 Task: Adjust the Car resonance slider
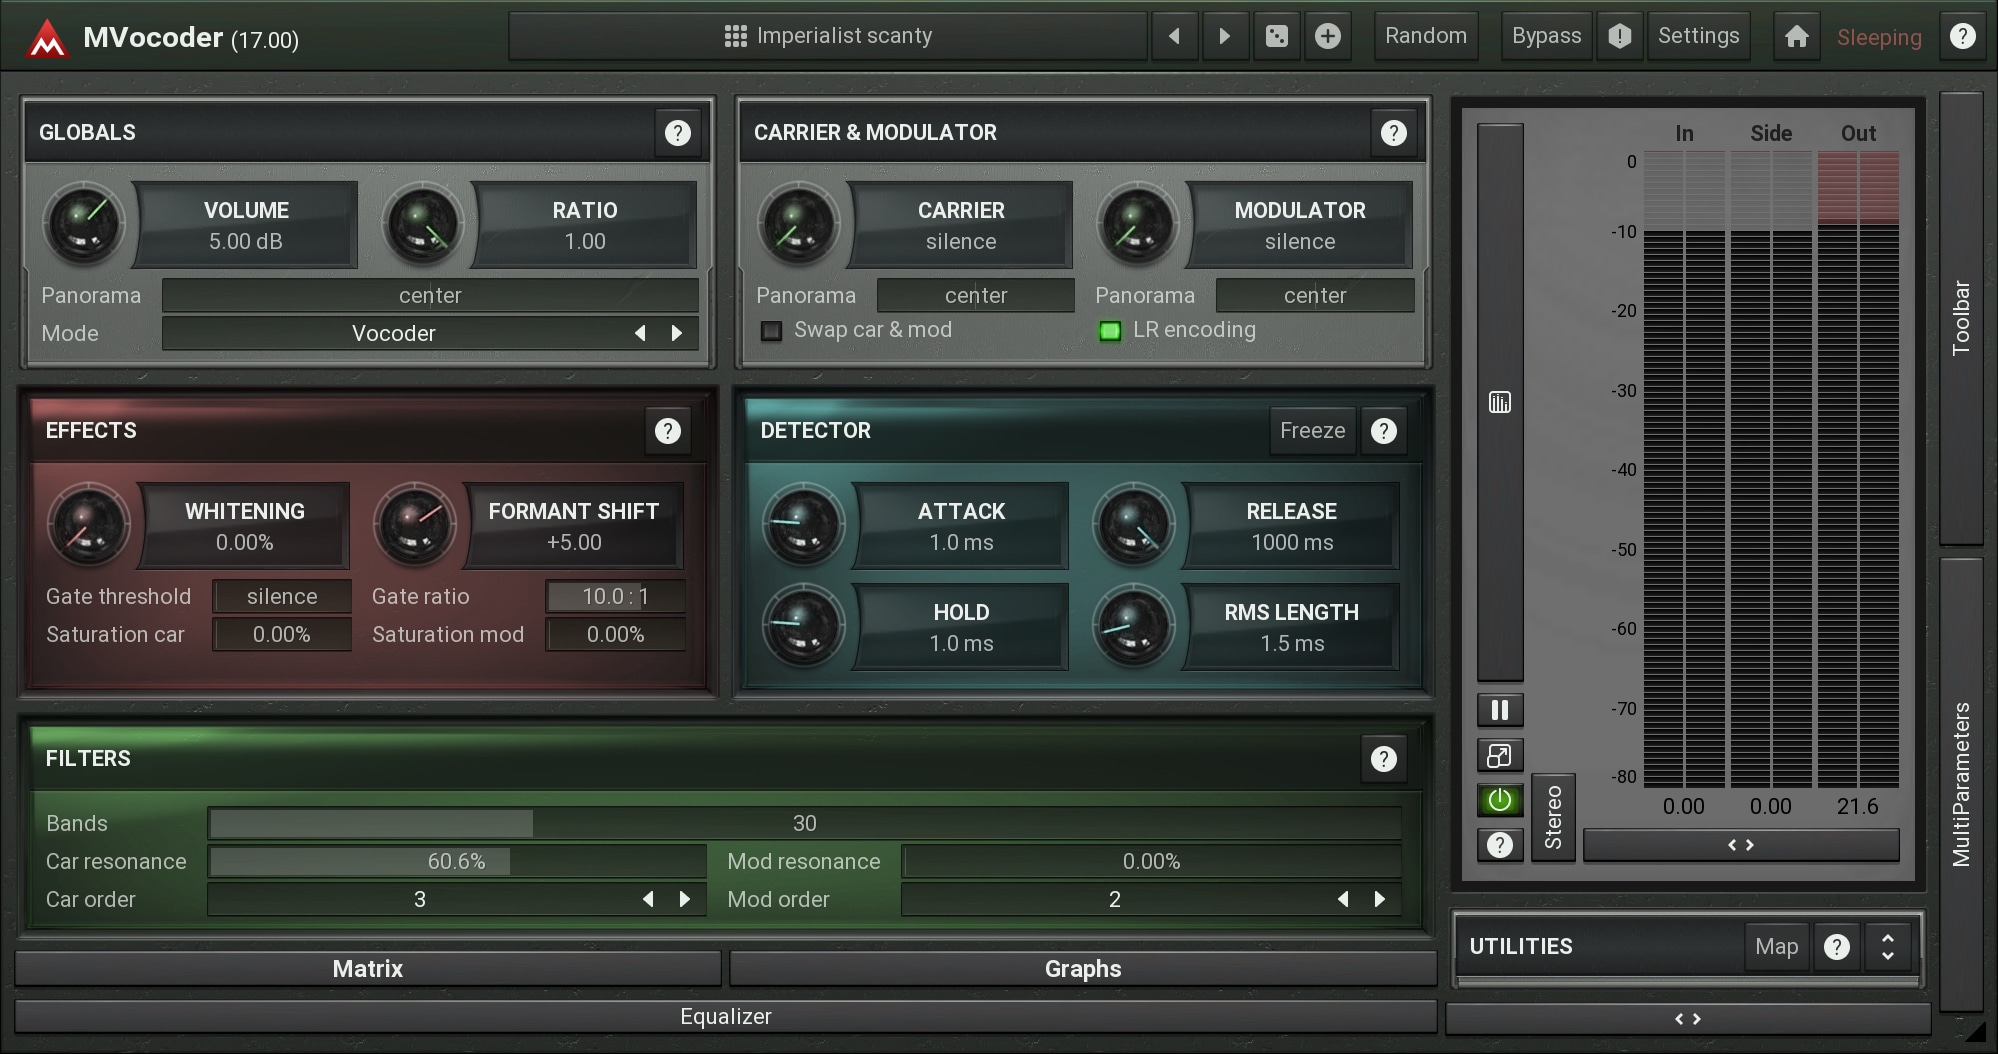pos(456,861)
